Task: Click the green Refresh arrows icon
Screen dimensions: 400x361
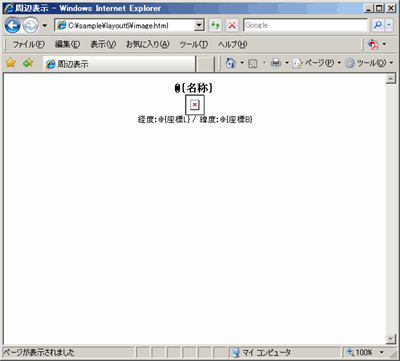Action: [216, 25]
